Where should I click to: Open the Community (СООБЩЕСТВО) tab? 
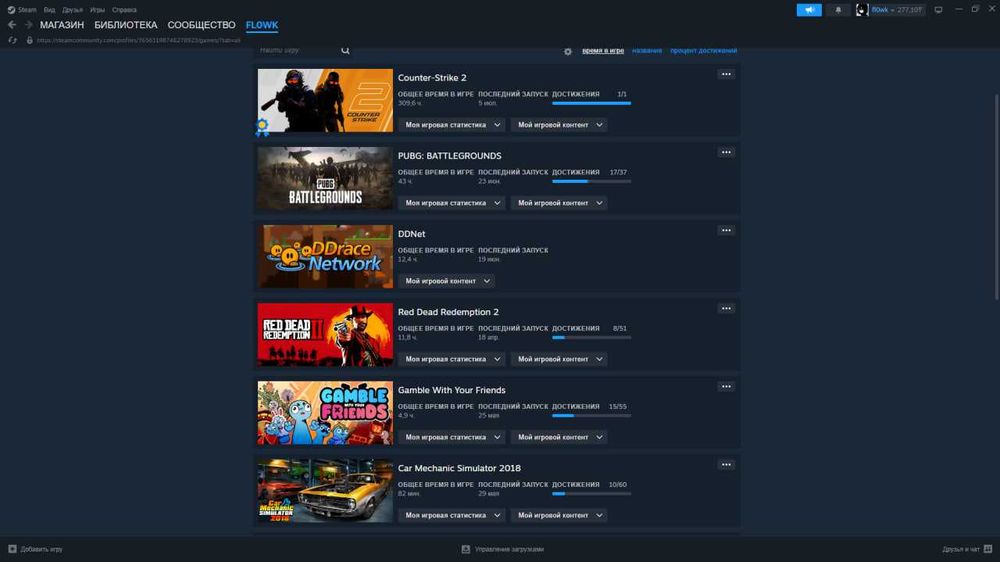click(x=202, y=25)
